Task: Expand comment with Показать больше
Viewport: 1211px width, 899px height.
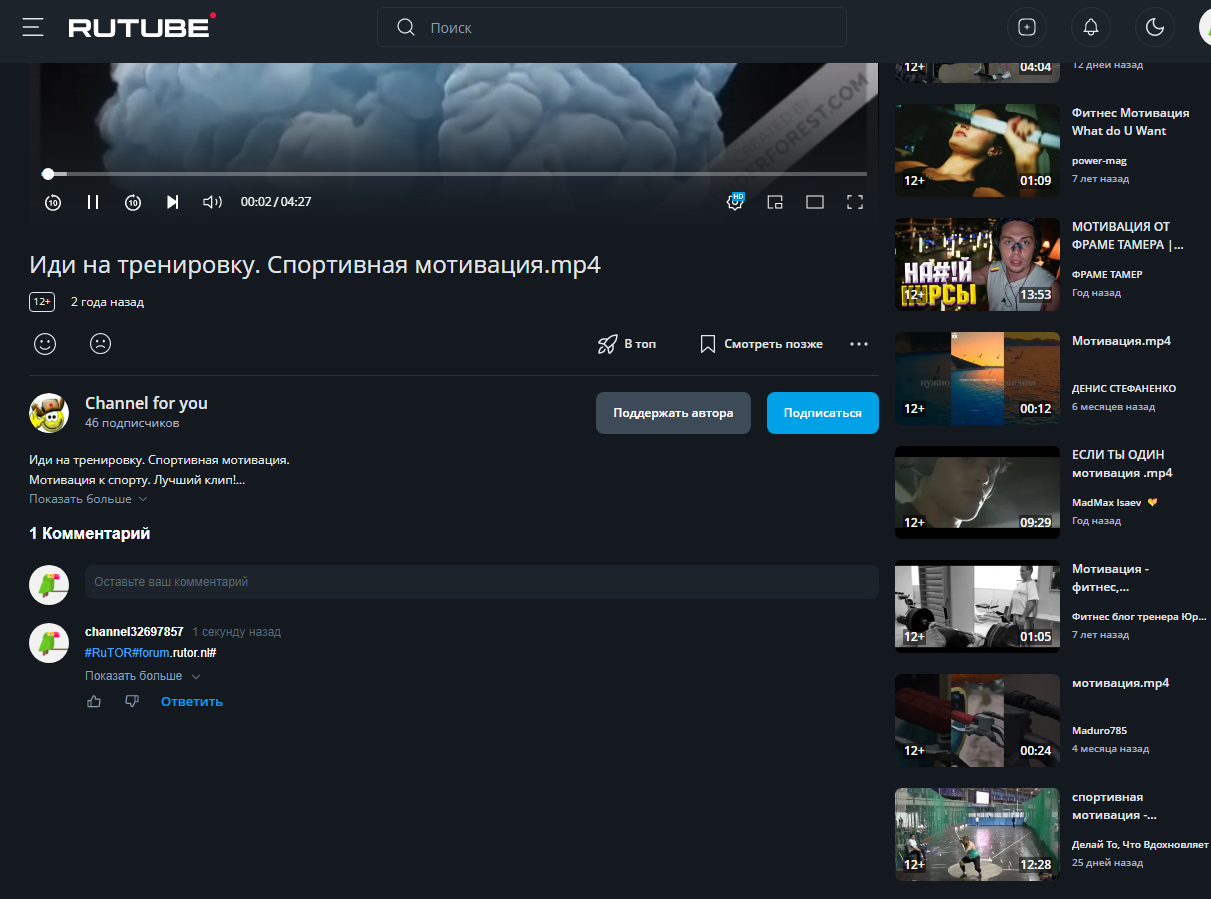Action: [143, 676]
